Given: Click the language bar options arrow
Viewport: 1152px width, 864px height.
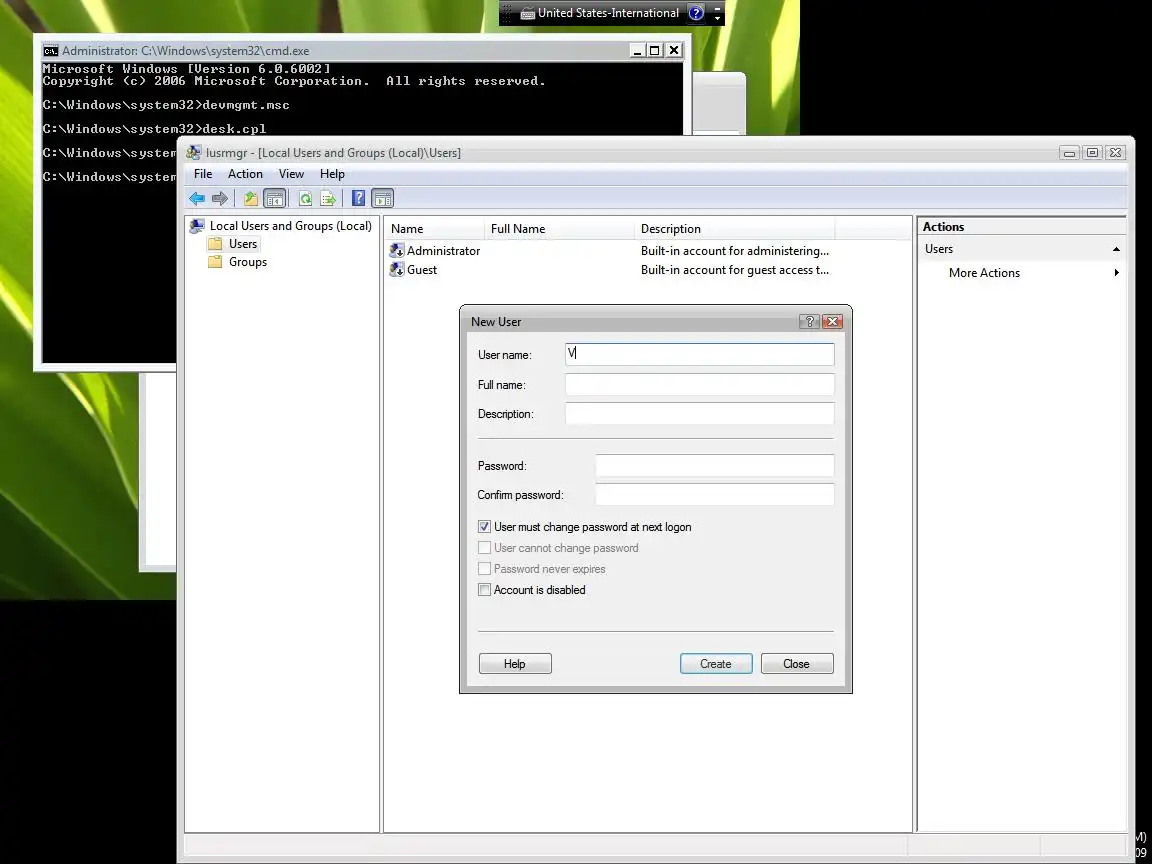Looking at the screenshot, I should pyautogui.click(x=717, y=16).
